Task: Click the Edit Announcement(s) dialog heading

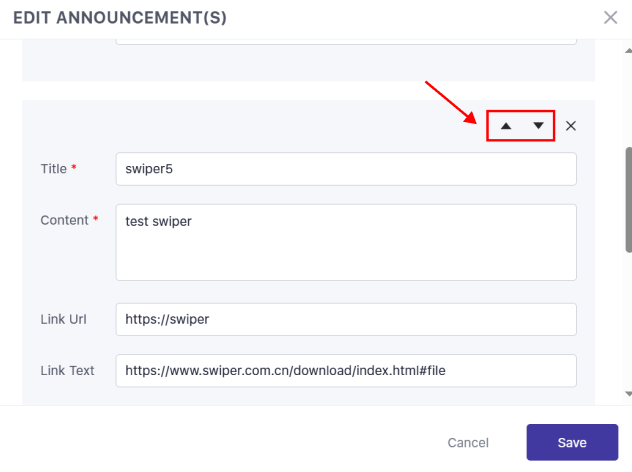Action: (x=120, y=17)
